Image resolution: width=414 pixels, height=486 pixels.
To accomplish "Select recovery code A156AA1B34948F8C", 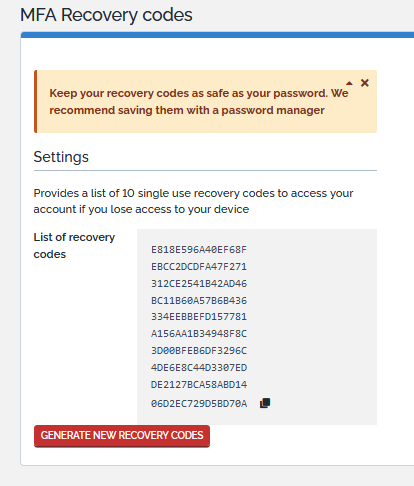I will 199,334.
